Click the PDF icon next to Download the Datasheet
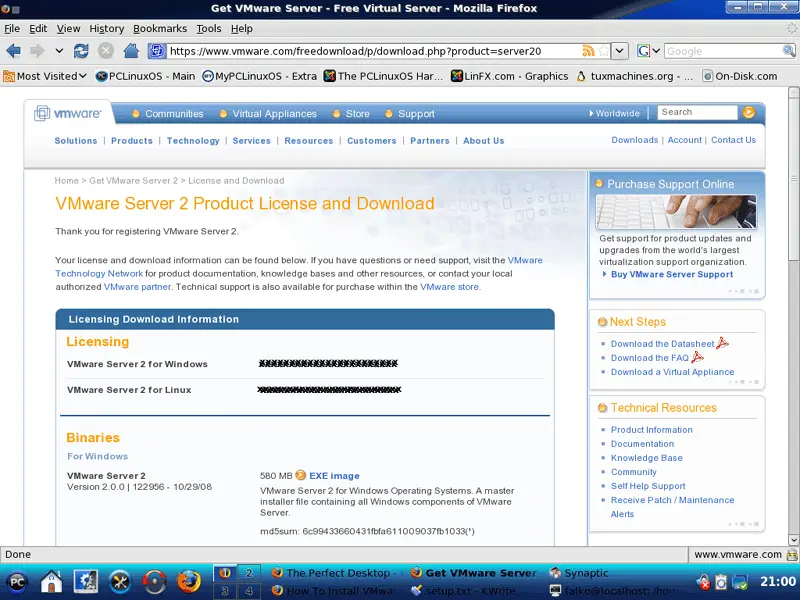The image size is (800, 600). coord(722,343)
